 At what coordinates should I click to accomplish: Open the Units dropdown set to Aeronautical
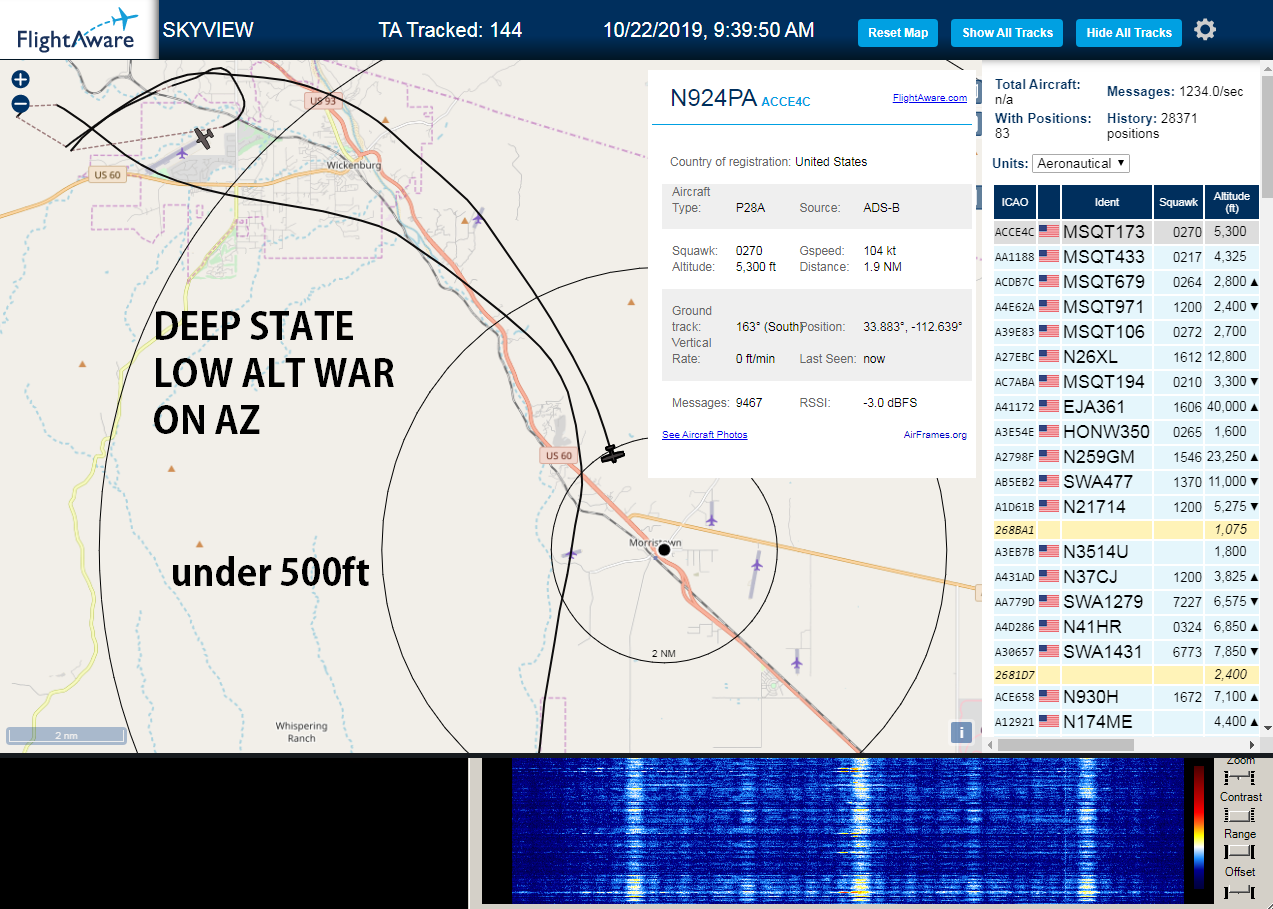(1081, 163)
